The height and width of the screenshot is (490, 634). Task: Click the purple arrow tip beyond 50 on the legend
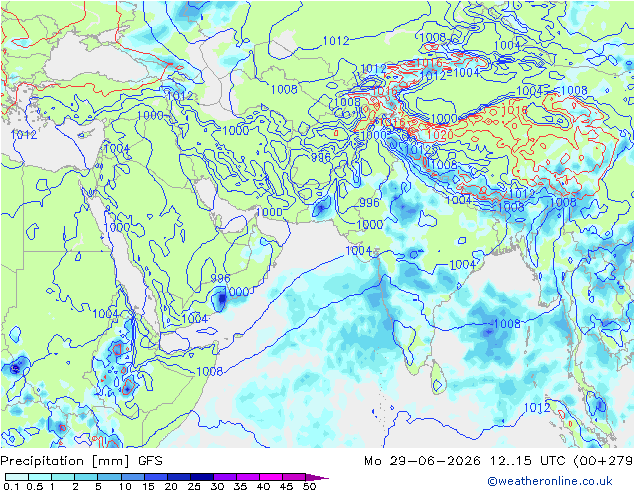(x=317, y=477)
